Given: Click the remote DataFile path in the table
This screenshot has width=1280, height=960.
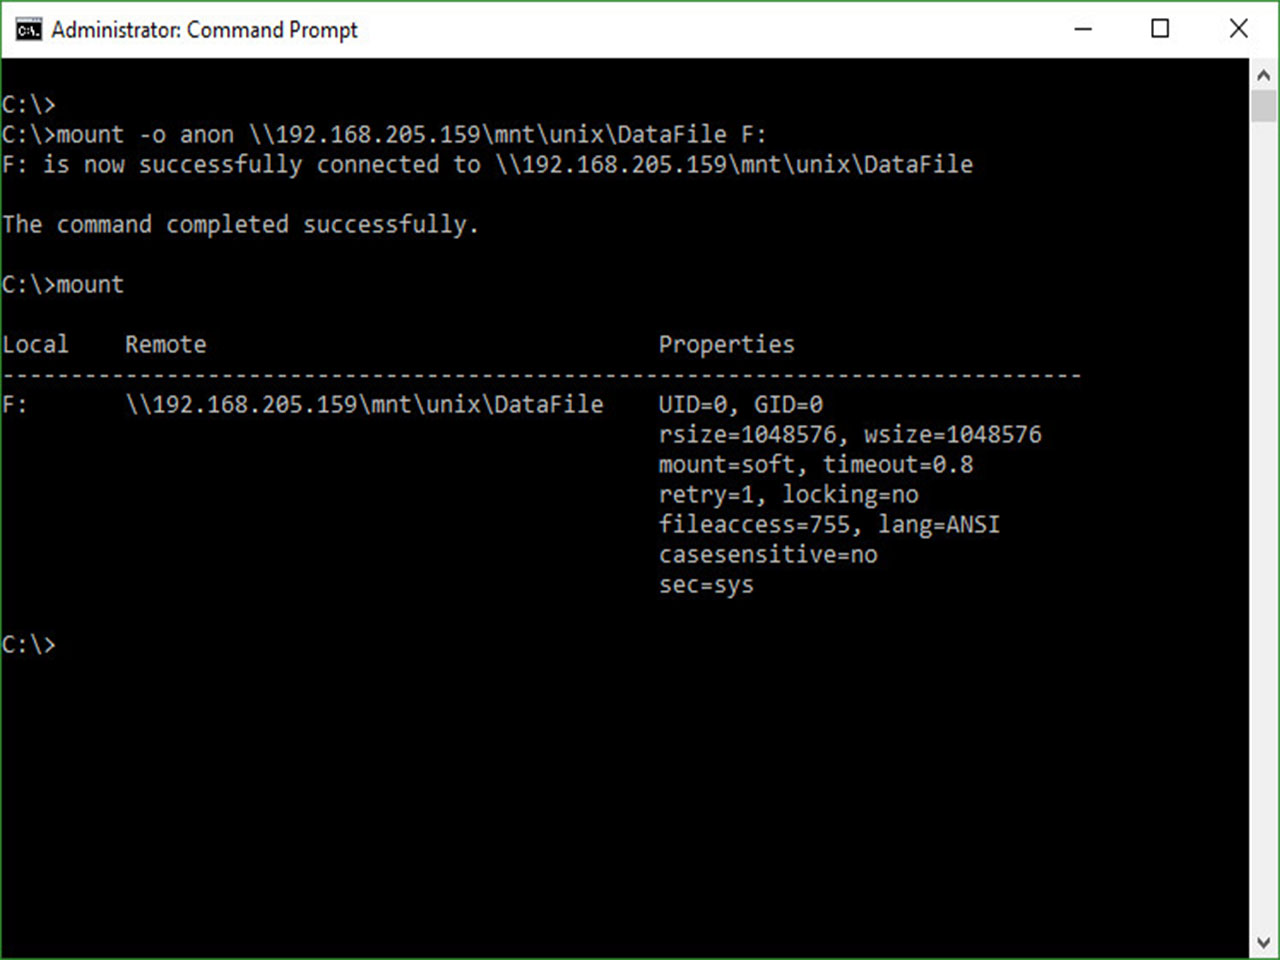Looking at the screenshot, I should 365,405.
